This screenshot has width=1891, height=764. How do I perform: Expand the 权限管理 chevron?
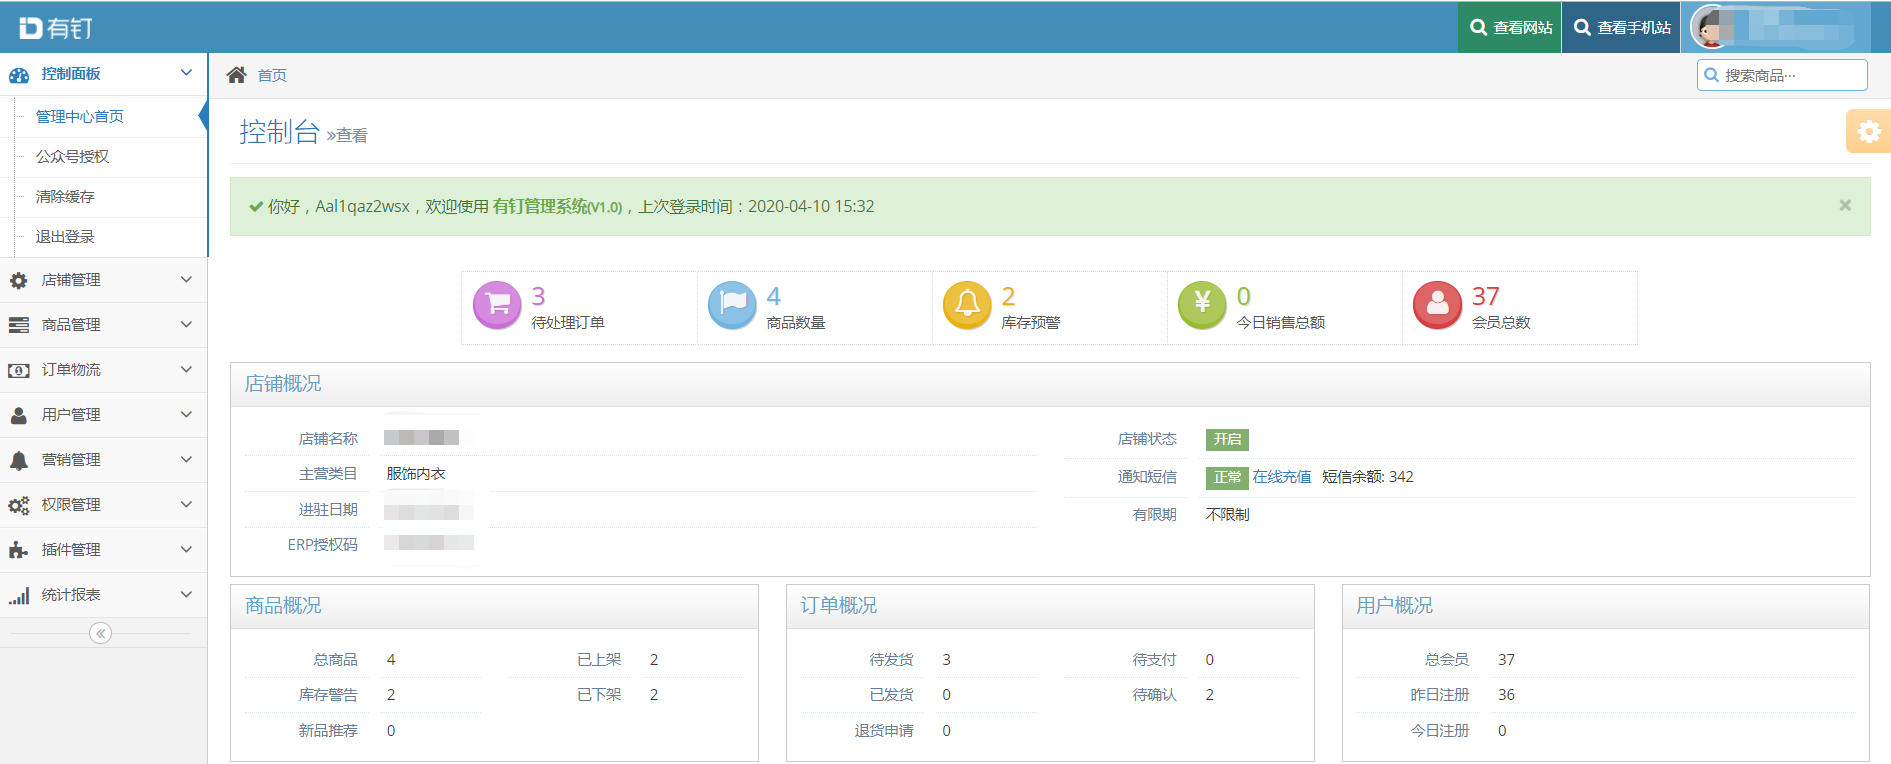(x=186, y=504)
